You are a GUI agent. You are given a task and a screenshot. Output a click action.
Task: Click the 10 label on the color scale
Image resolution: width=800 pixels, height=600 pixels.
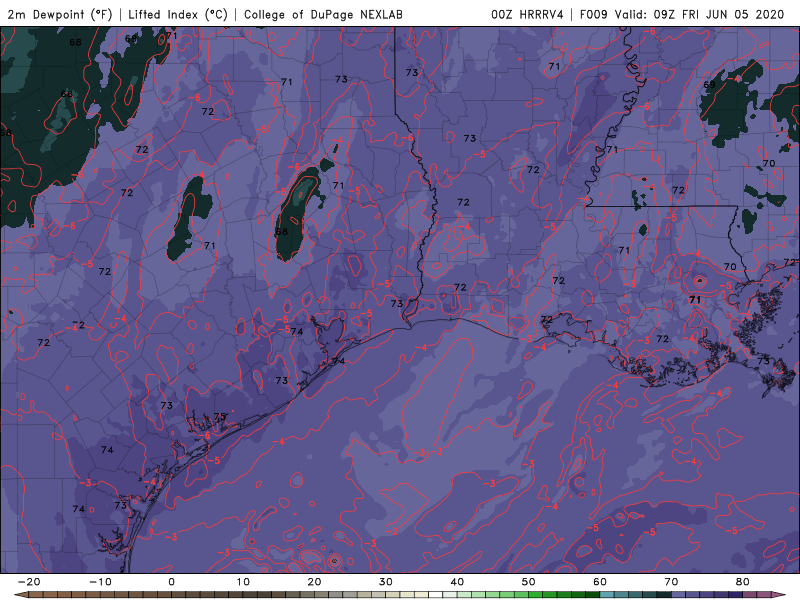[x=243, y=582]
